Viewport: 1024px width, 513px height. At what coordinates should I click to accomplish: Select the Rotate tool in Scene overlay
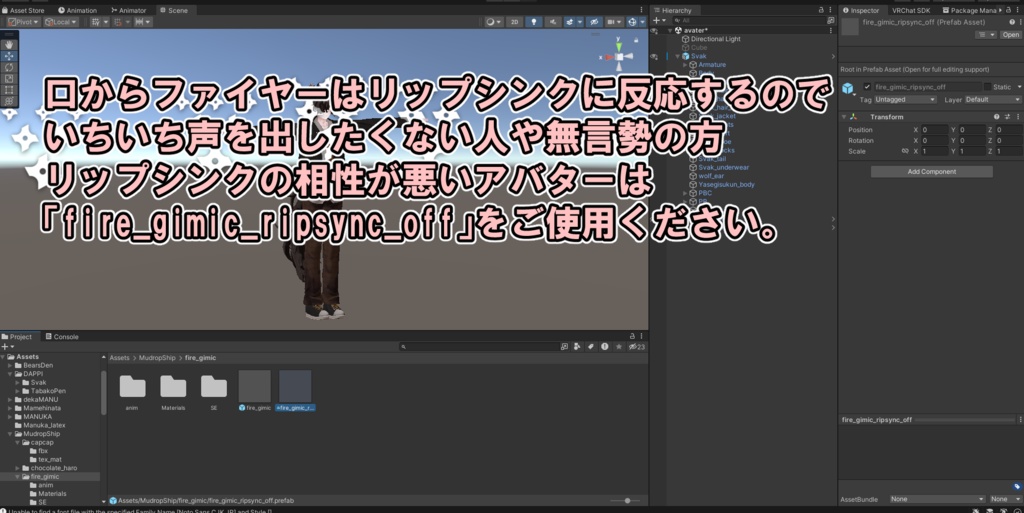point(8,67)
